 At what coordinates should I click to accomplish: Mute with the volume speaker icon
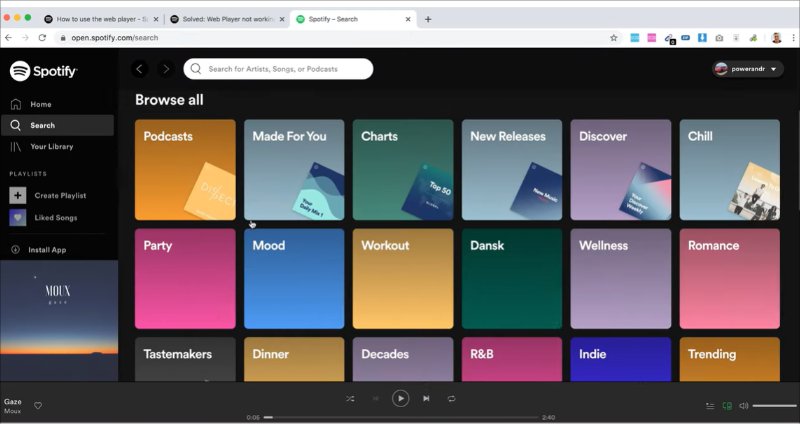(744, 406)
